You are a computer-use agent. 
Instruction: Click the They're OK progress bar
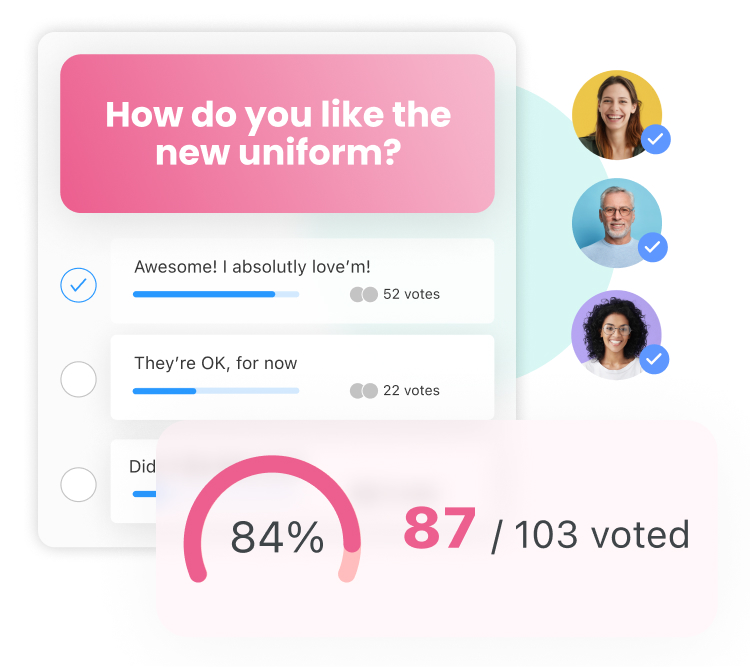coord(216,390)
